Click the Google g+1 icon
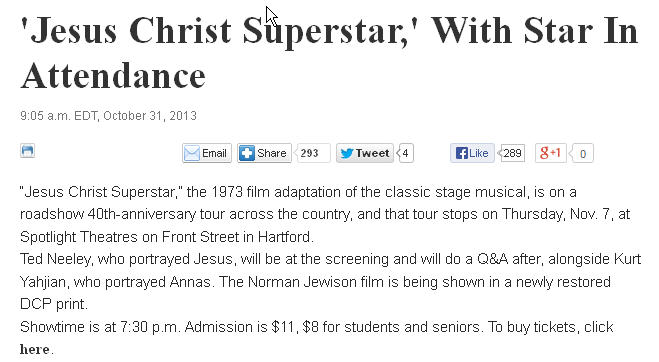 tap(551, 153)
